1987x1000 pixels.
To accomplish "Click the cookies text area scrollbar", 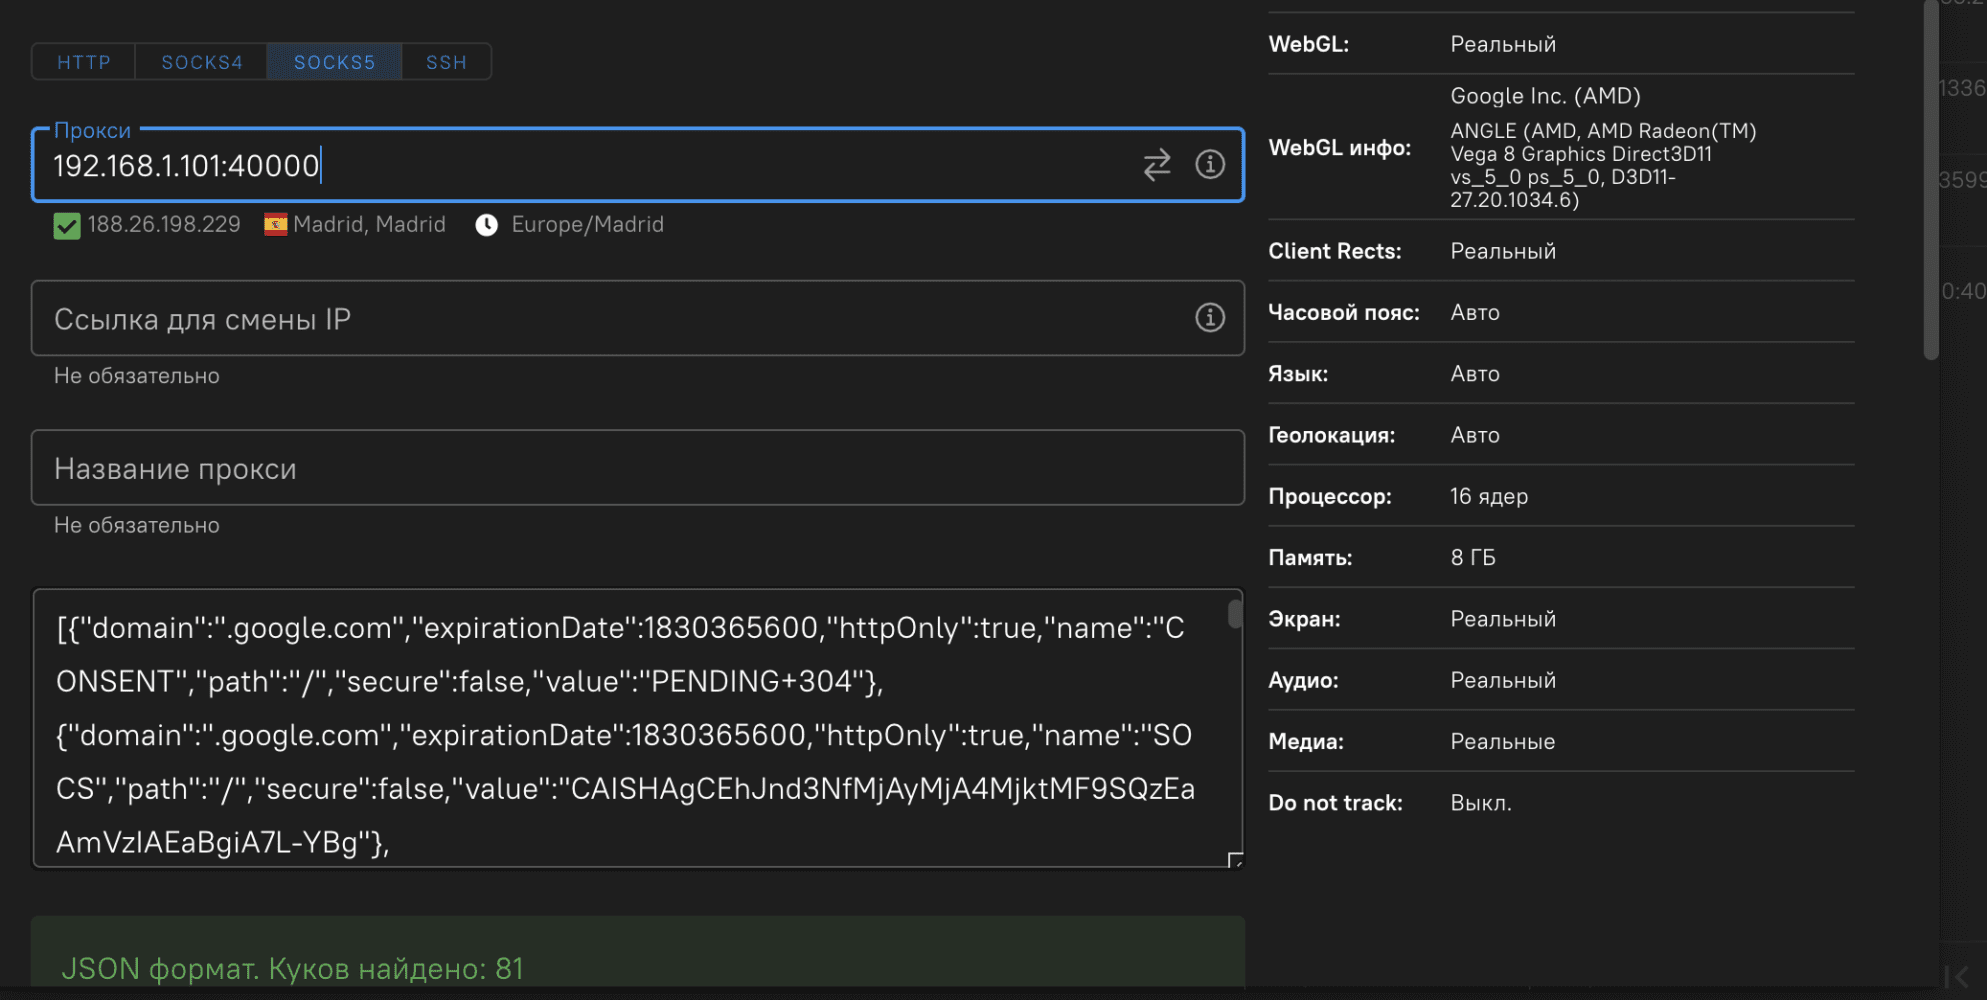I will point(1235,614).
